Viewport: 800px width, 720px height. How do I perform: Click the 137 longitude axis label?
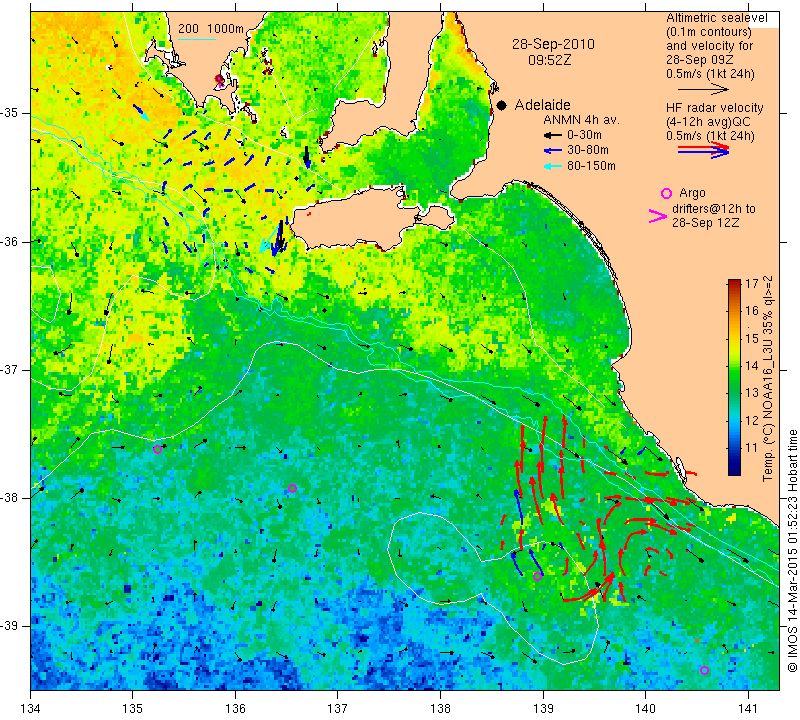click(x=338, y=709)
